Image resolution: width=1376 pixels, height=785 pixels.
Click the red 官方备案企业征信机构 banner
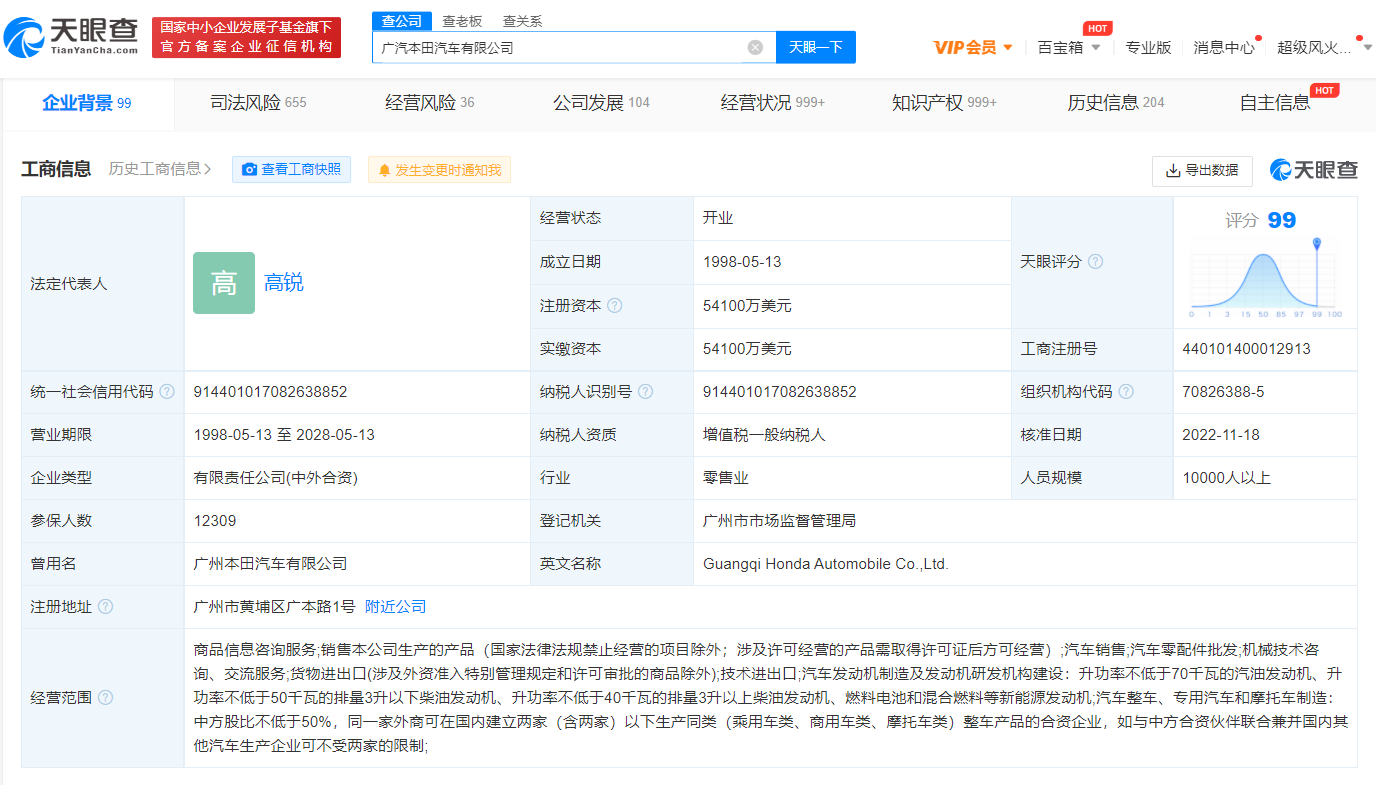(x=247, y=38)
